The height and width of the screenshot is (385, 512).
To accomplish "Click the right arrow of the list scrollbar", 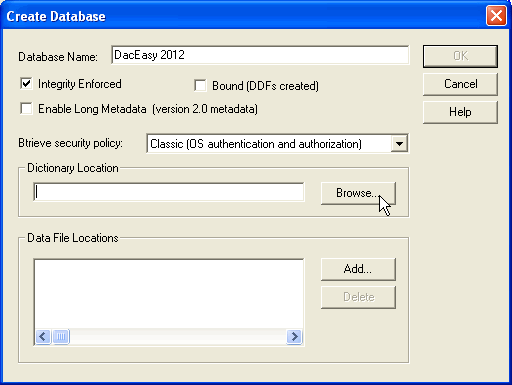I will (x=294, y=337).
